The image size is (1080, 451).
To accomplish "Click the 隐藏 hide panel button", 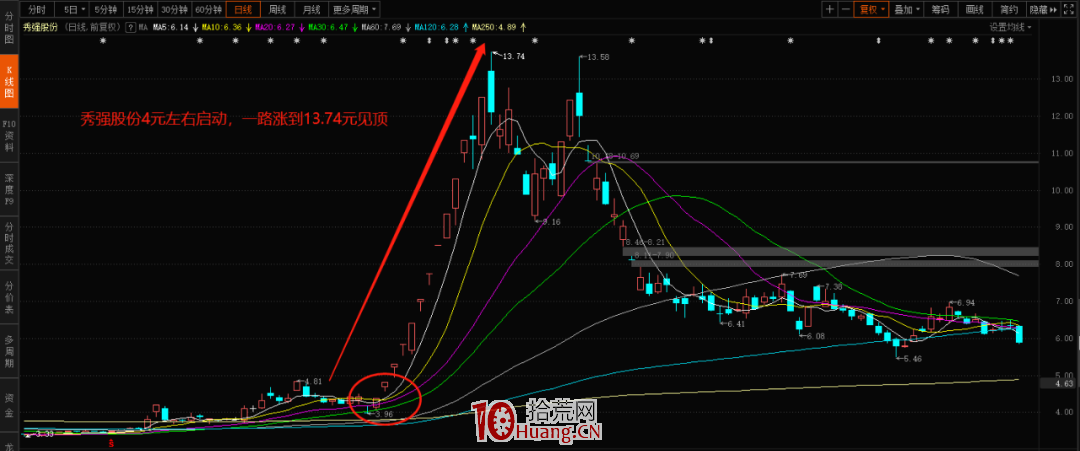I will (x=1043, y=10).
